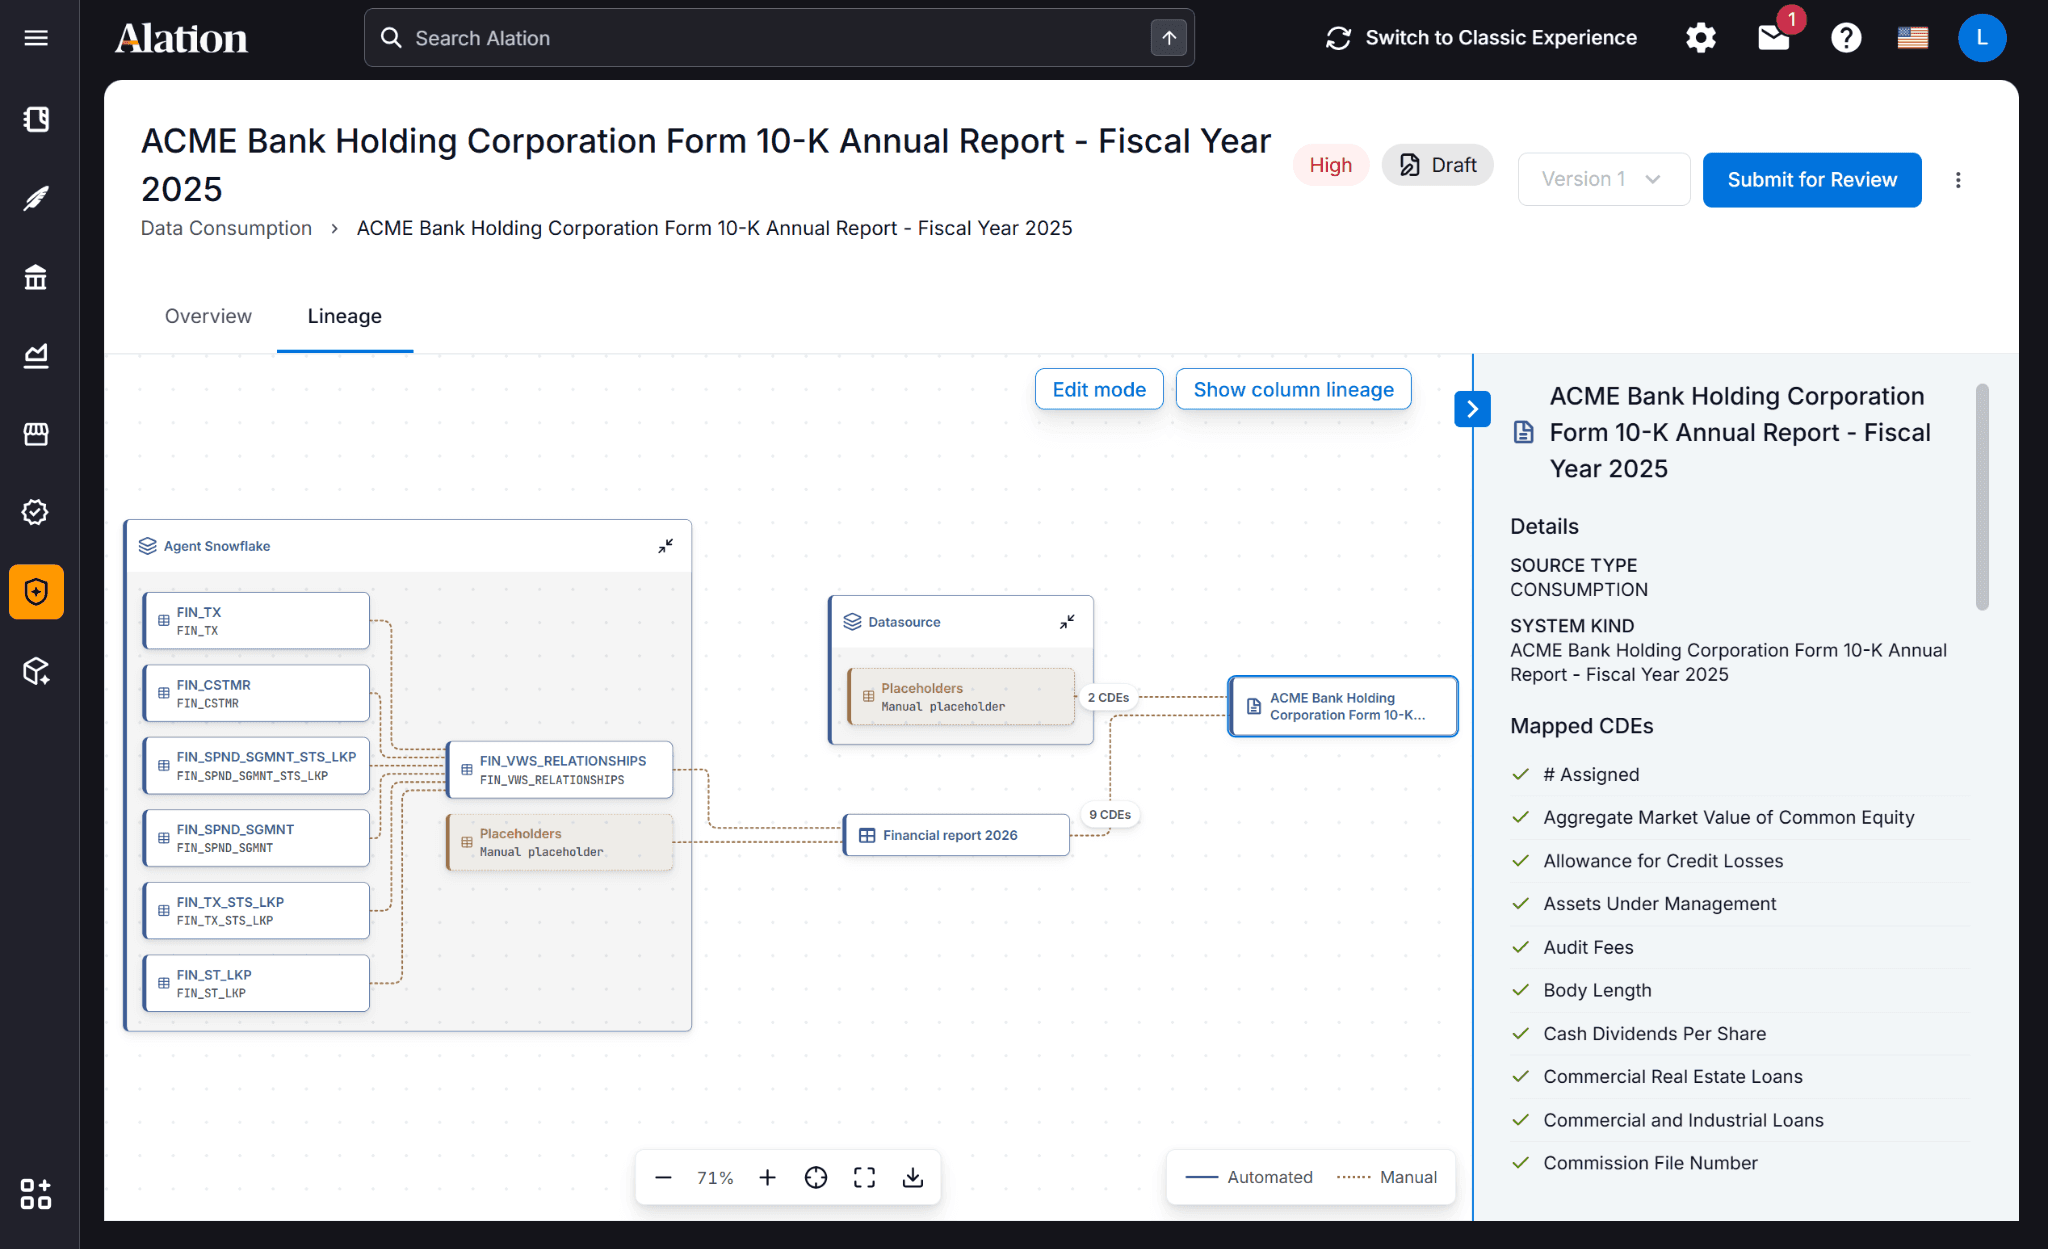Select the FIN_TX_STS_LKP table node
Viewport: 2048px width, 1249px height.
[256, 911]
